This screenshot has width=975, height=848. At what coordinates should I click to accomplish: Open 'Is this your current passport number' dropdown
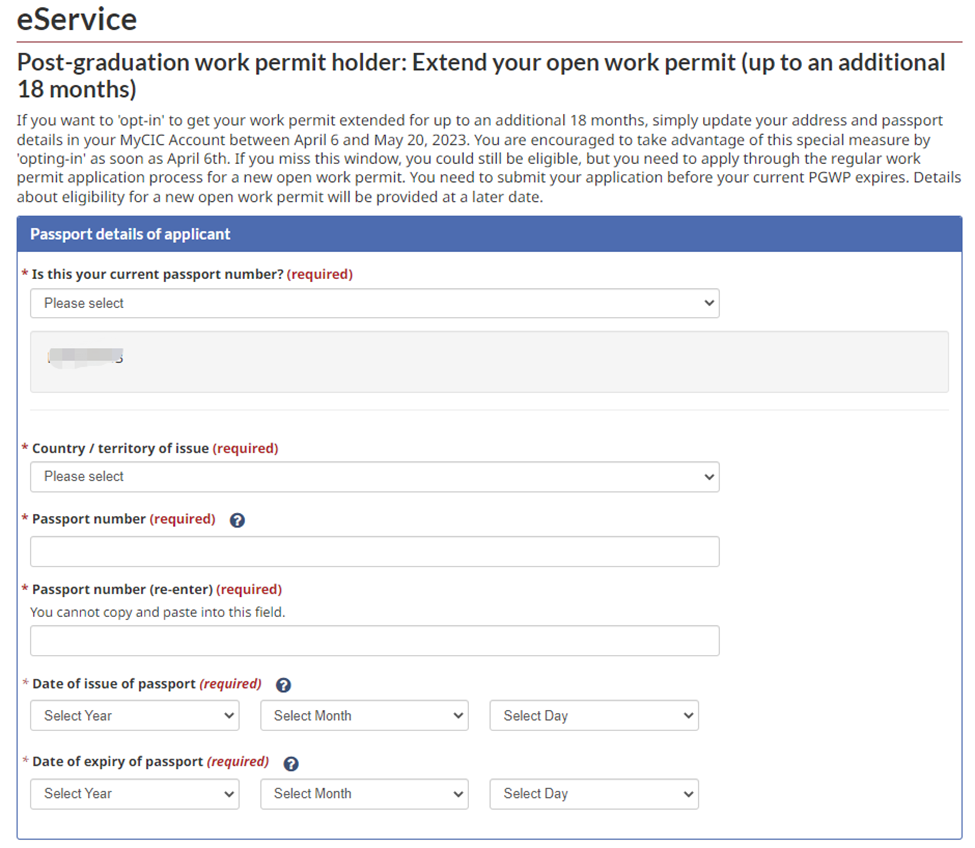tap(375, 303)
